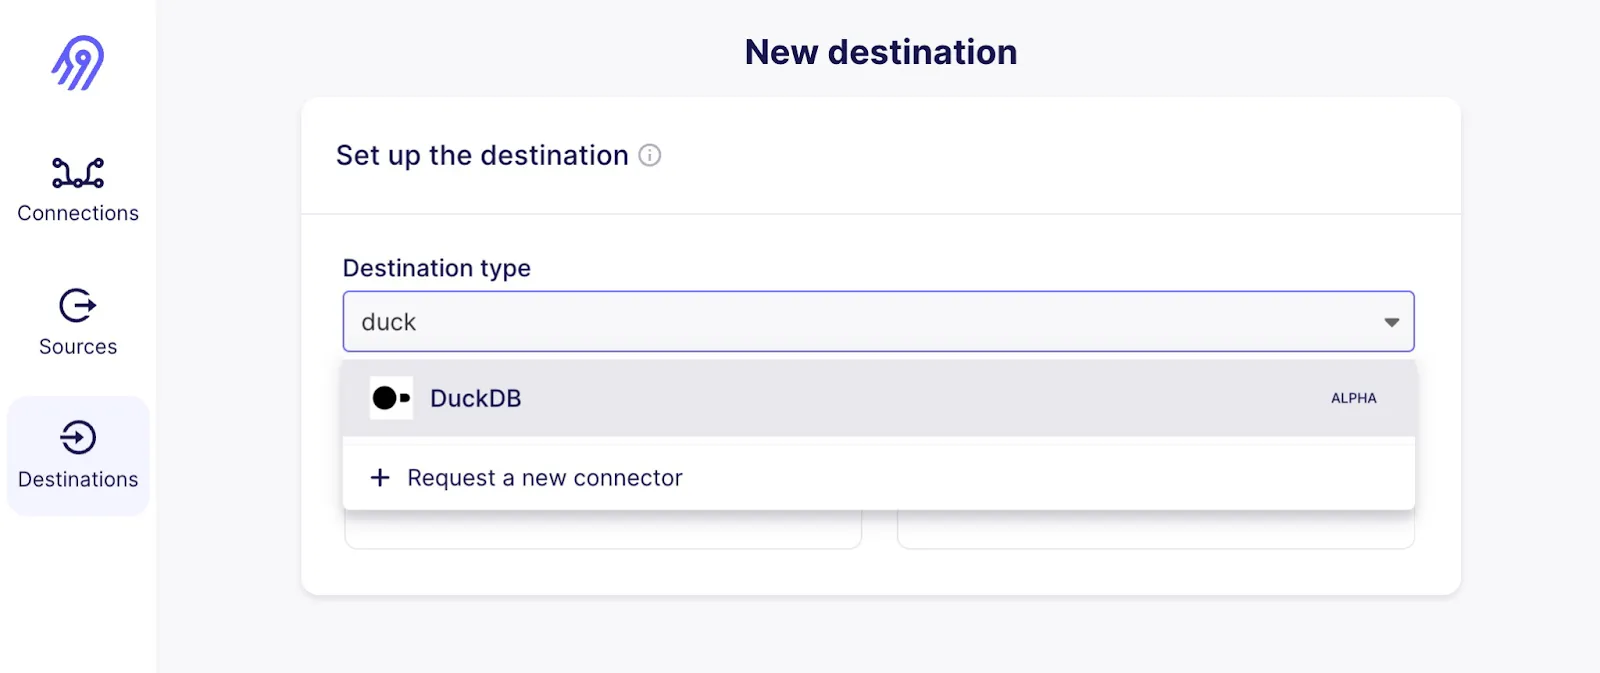Click the Destinations label in sidebar
The height and width of the screenshot is (673, 1600).
pyautogui.click(x=78, y=480)
